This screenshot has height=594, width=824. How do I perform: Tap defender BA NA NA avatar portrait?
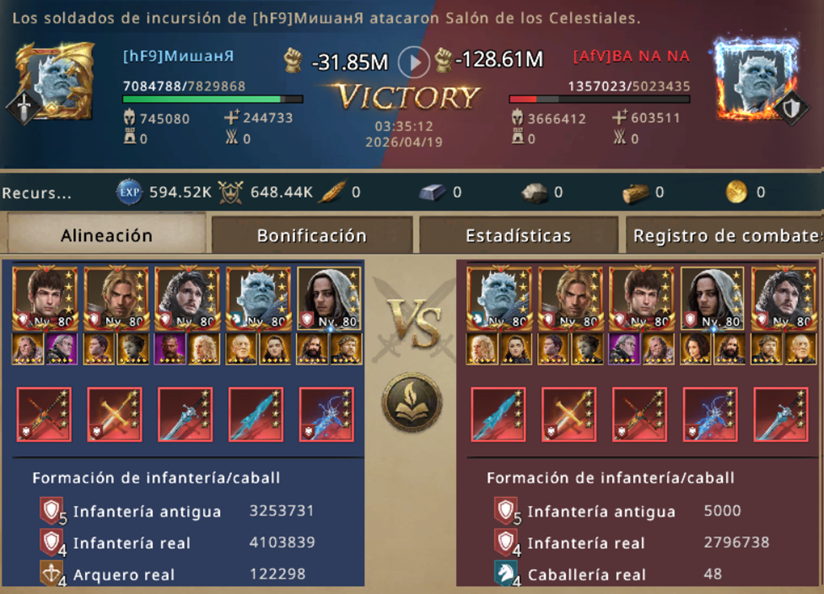click(x=755, y=80)
